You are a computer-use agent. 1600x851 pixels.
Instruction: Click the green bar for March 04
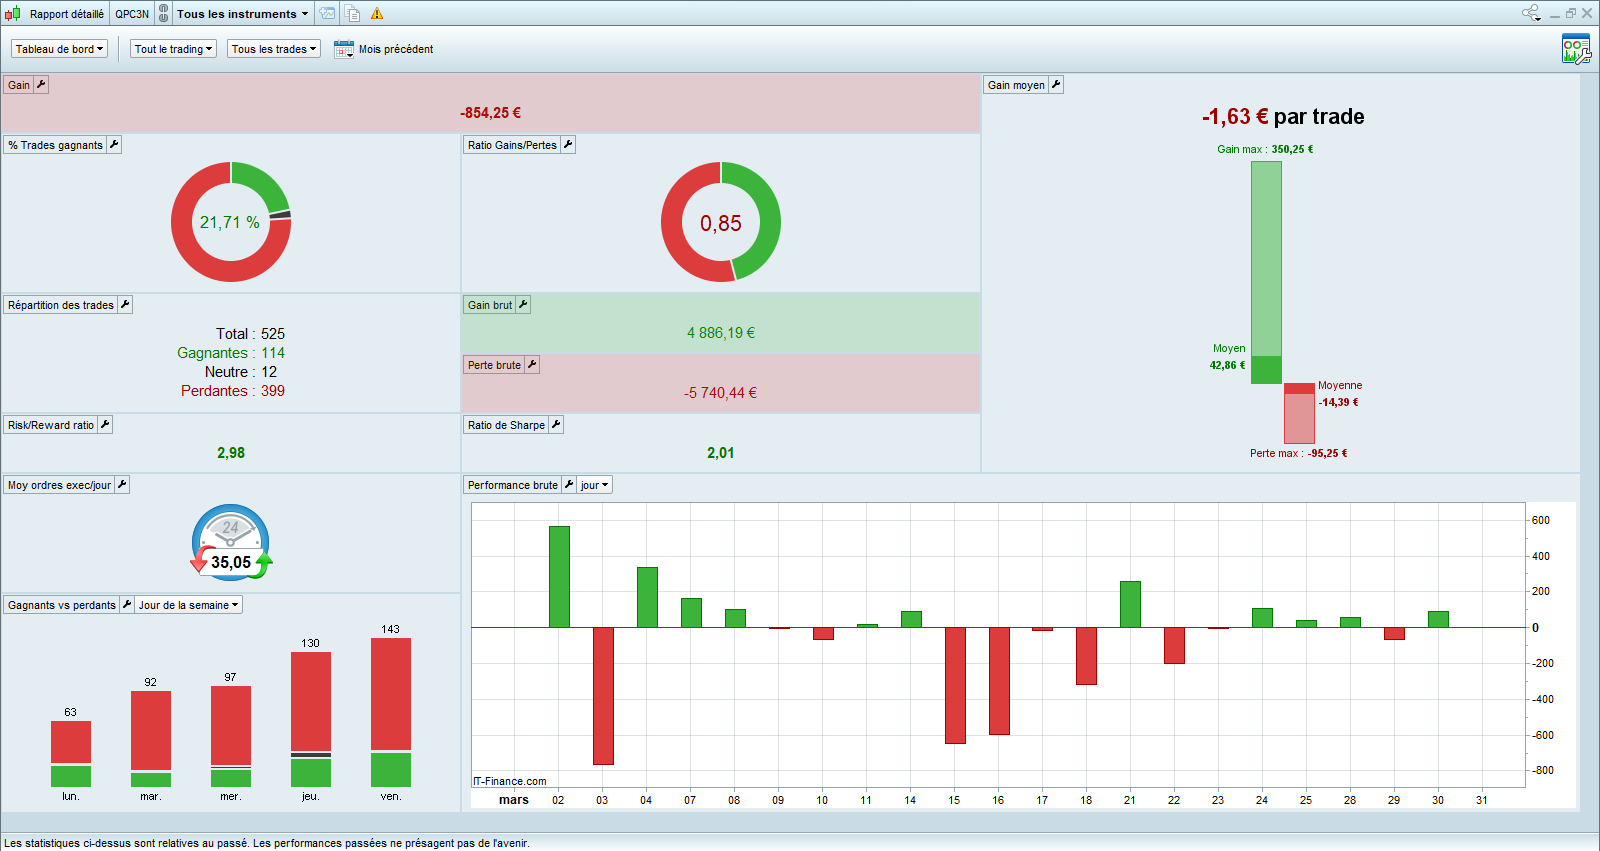pyautogui.click(x=647, y=598)
